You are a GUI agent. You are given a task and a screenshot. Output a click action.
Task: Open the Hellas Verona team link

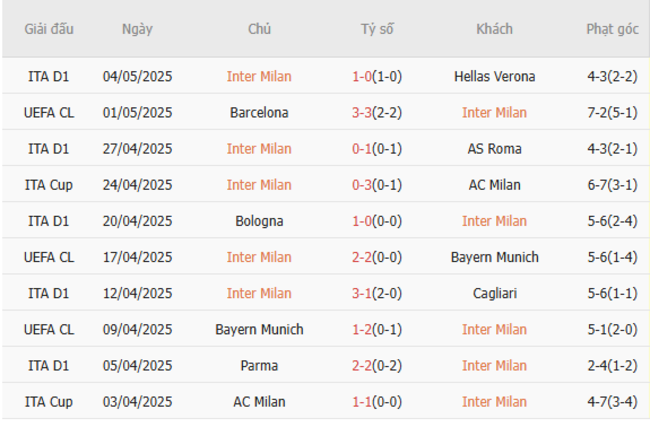494,76
